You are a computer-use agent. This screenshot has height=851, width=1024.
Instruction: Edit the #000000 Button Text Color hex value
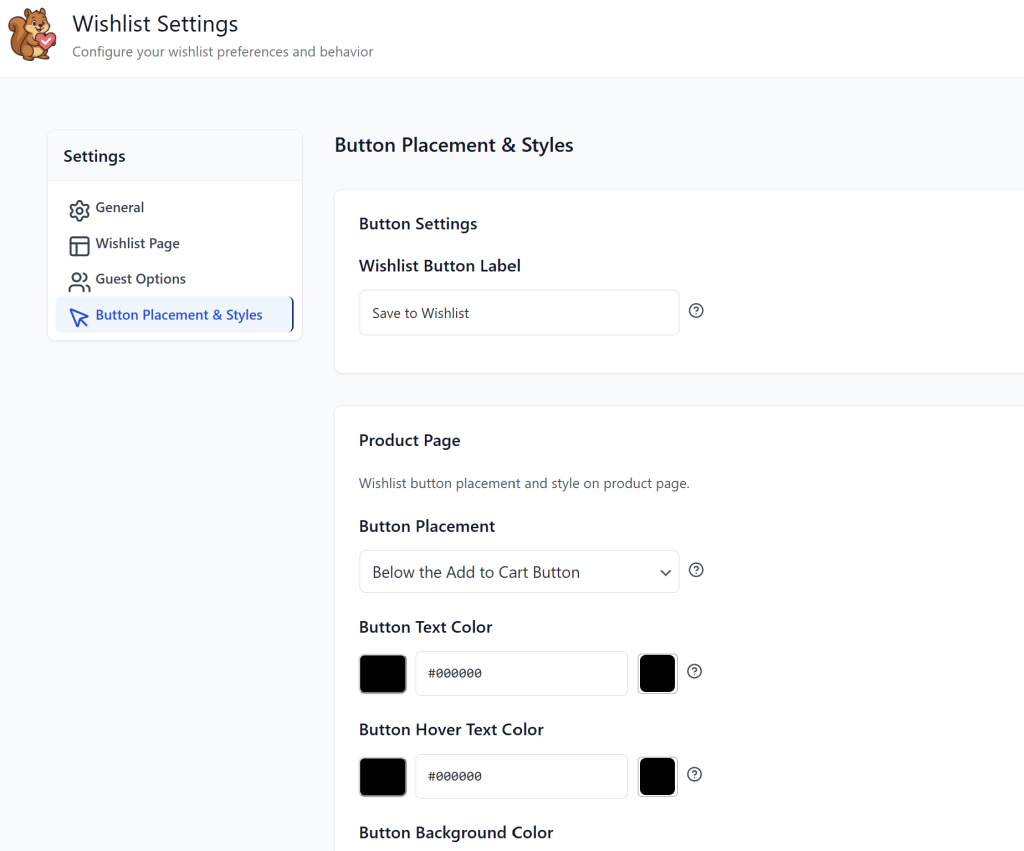[x=520, y=673]
